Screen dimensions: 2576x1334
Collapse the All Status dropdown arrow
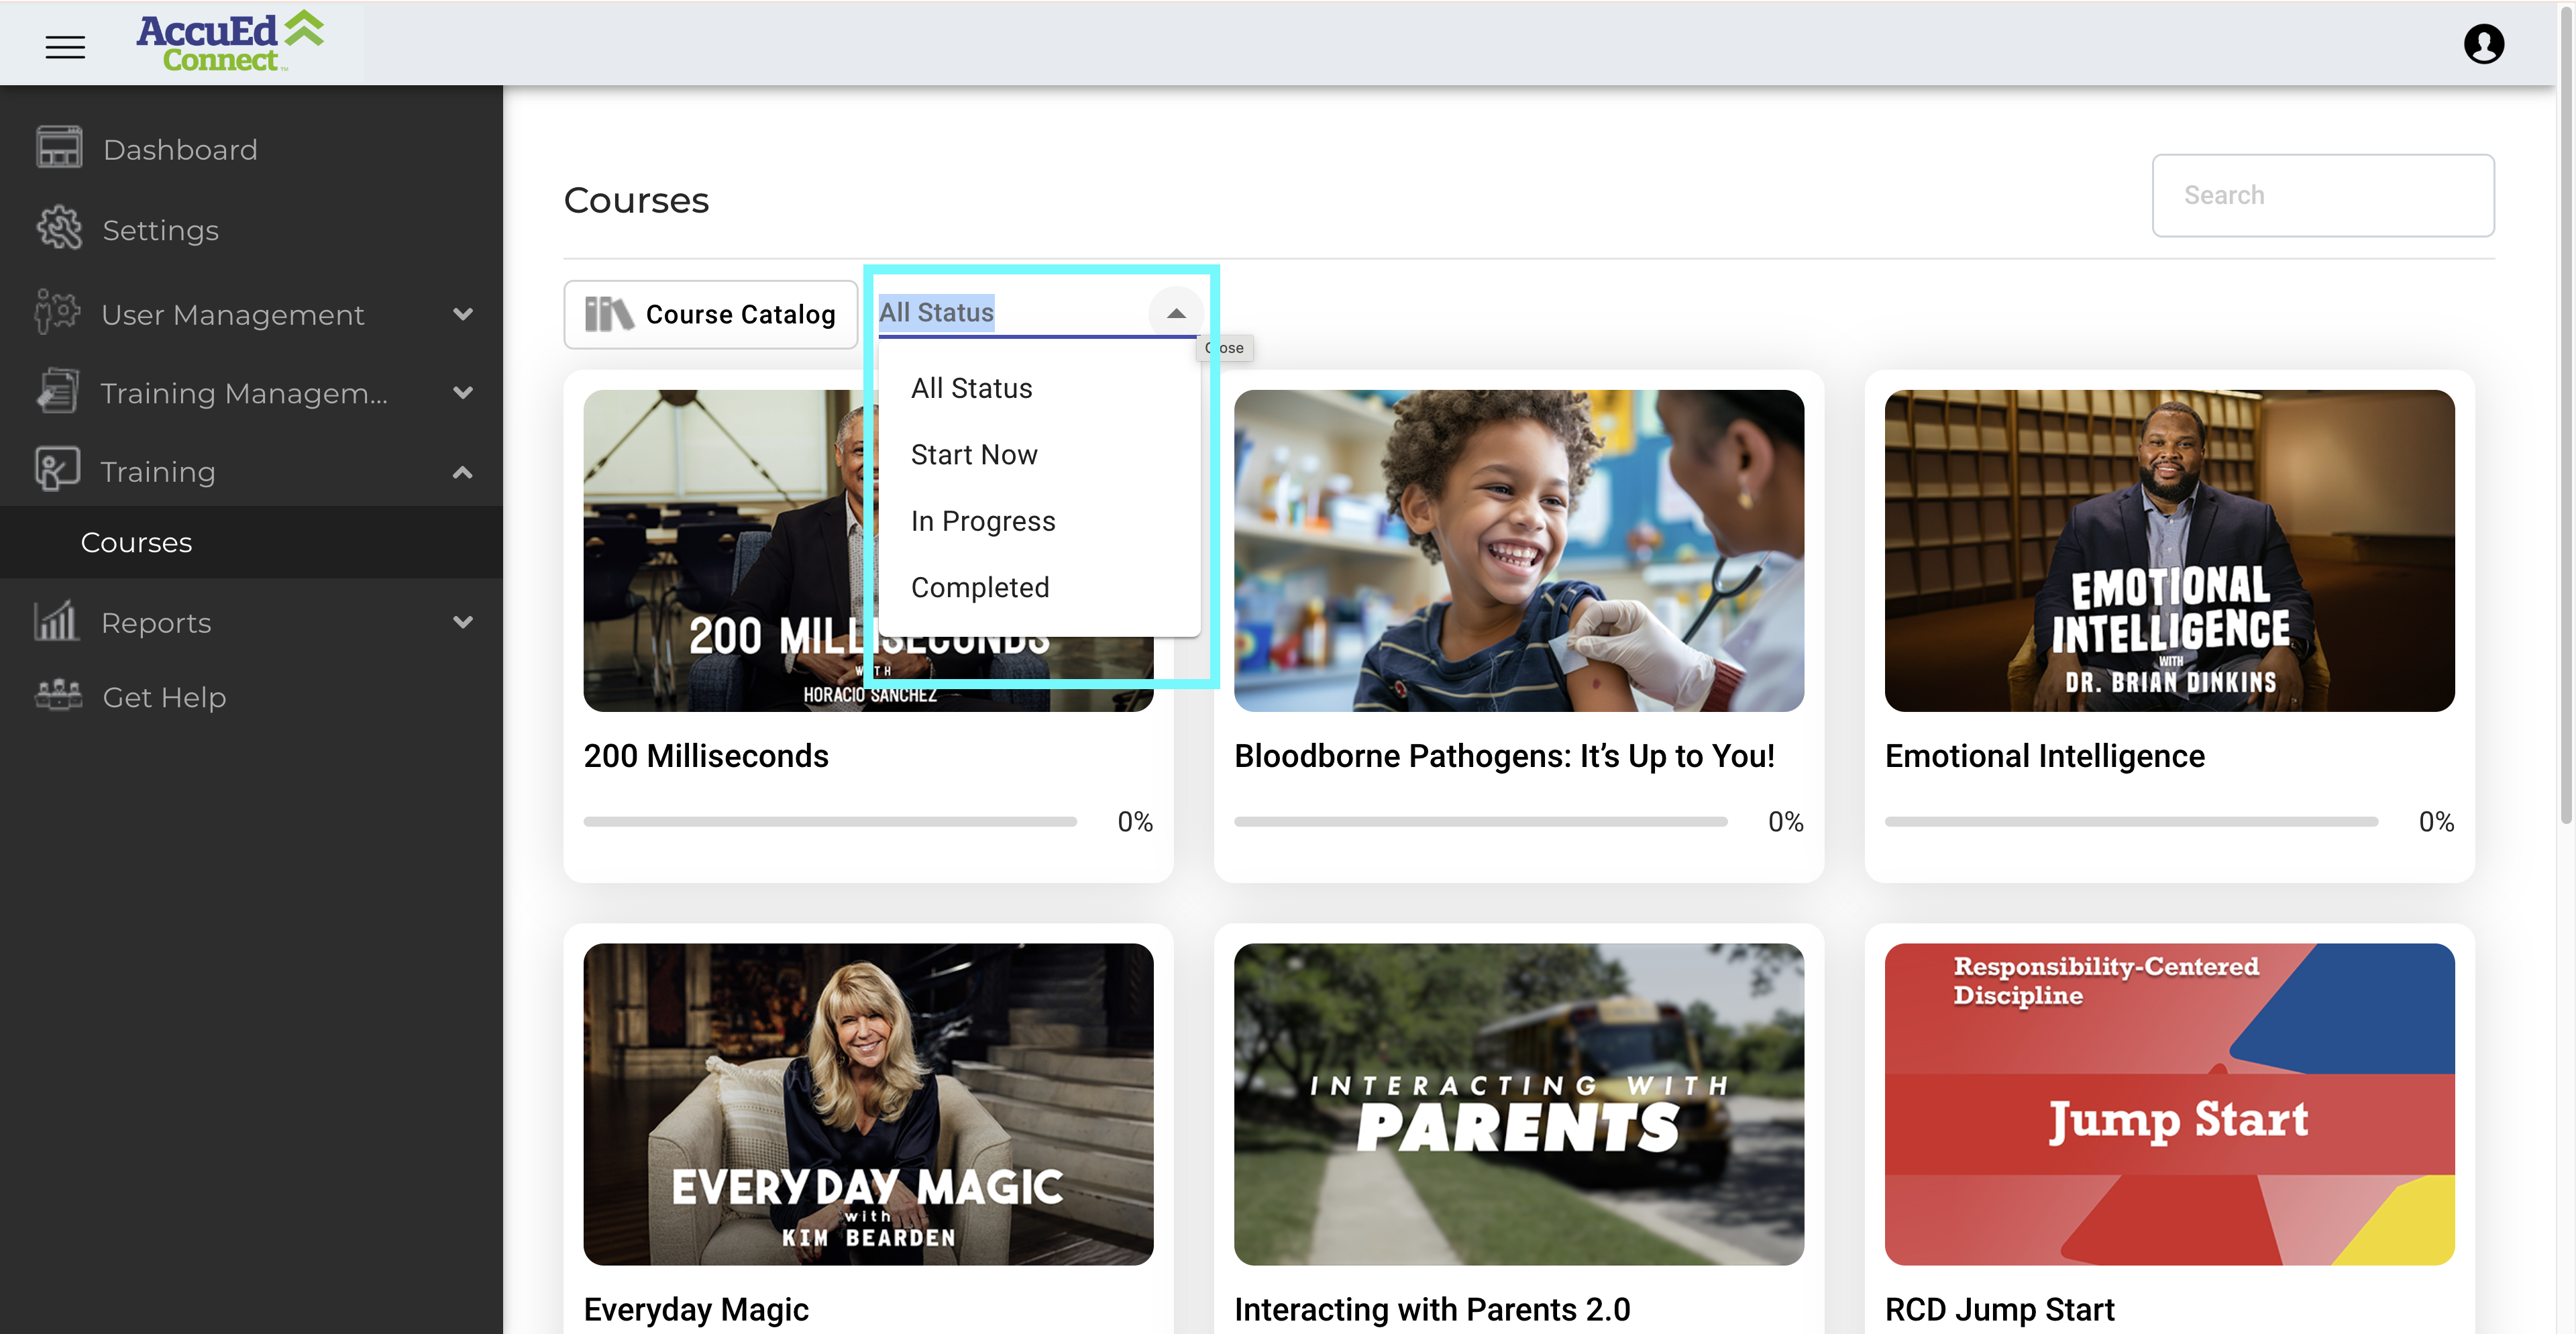pos(1176,313)
